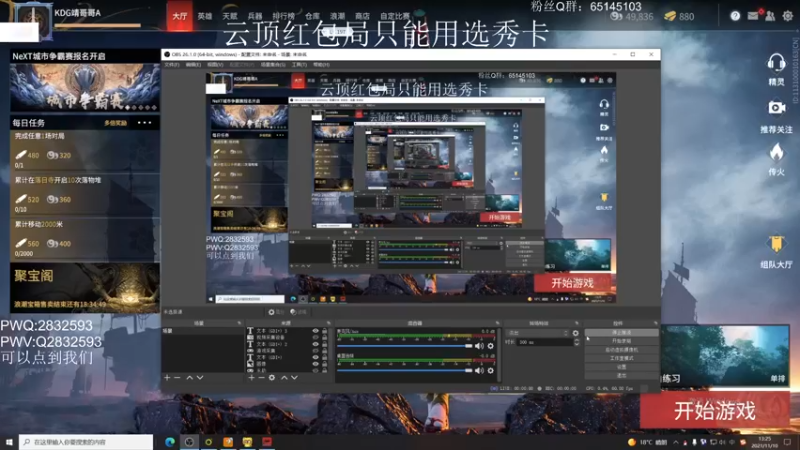
Task: Click the Windows Start button
Action: pyautogui.click(x=9, y=442)
